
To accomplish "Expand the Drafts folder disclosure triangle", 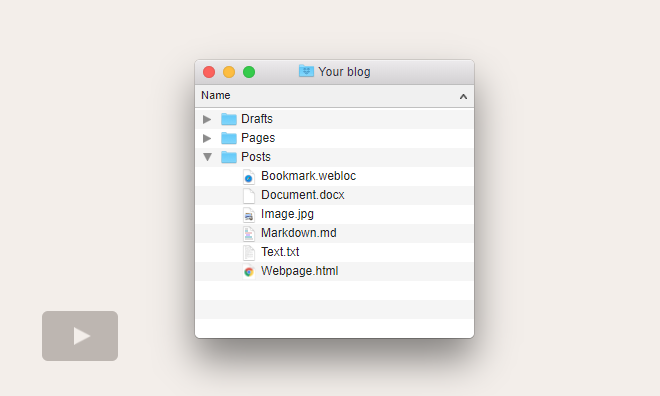I will coord(207,120).
